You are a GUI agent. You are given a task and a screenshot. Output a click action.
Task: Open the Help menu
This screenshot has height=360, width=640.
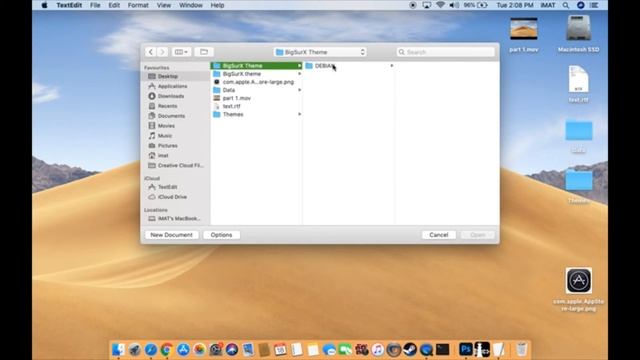[x=217, y=5]
